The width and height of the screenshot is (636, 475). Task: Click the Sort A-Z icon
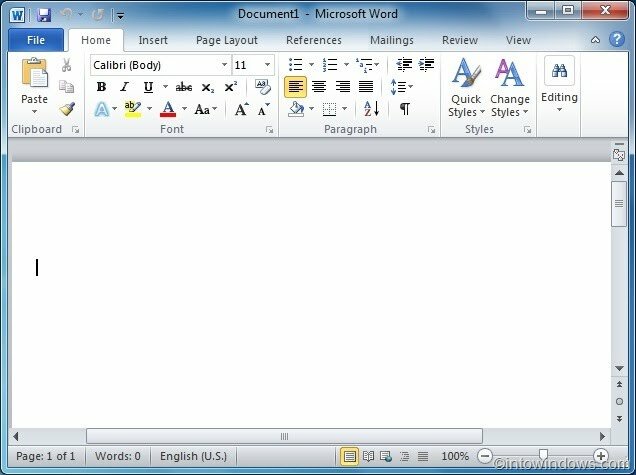tap(372, 109)
